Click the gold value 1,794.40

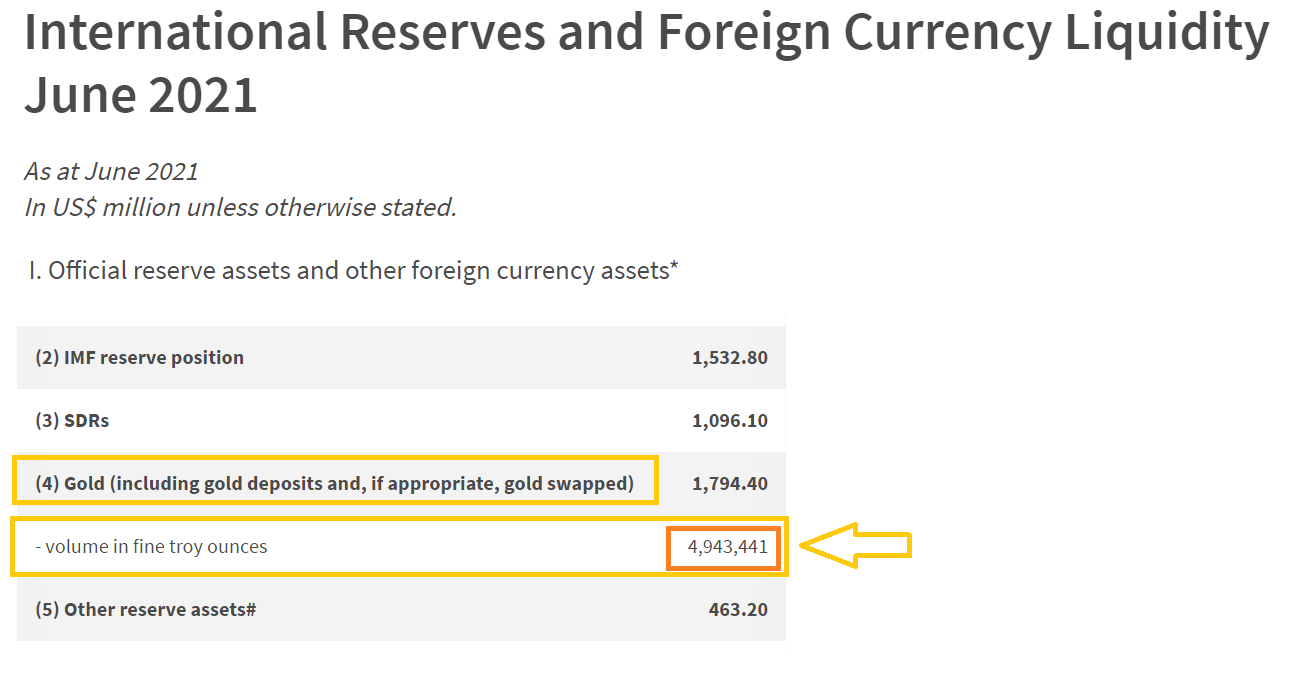click(730, 483)
